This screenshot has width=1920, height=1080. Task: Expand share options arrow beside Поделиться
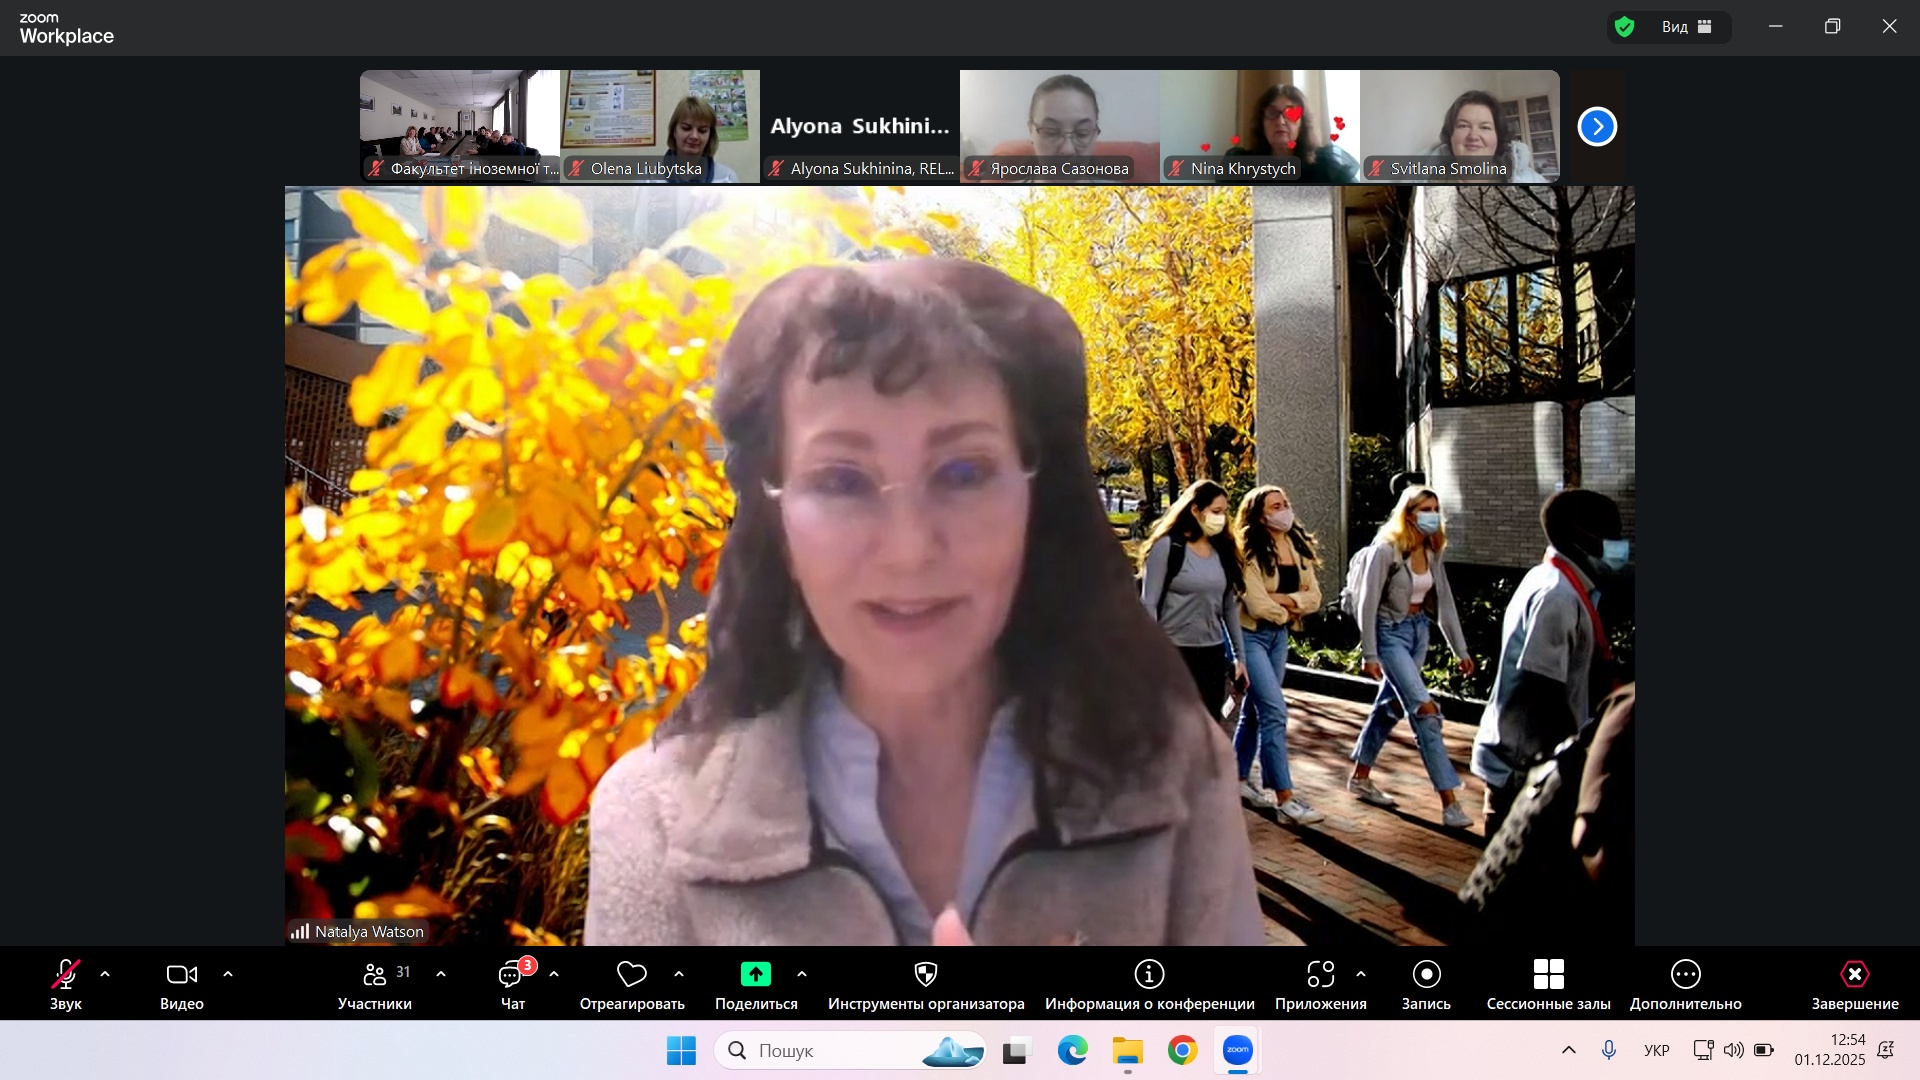[x=802, y=974]
